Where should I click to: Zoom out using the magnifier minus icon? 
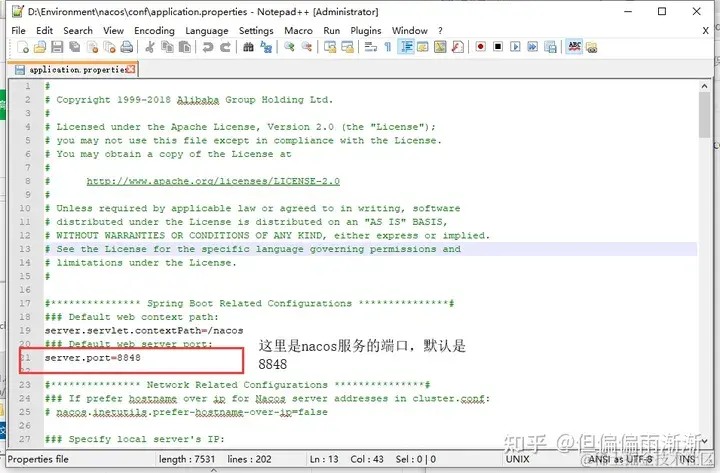306,47
